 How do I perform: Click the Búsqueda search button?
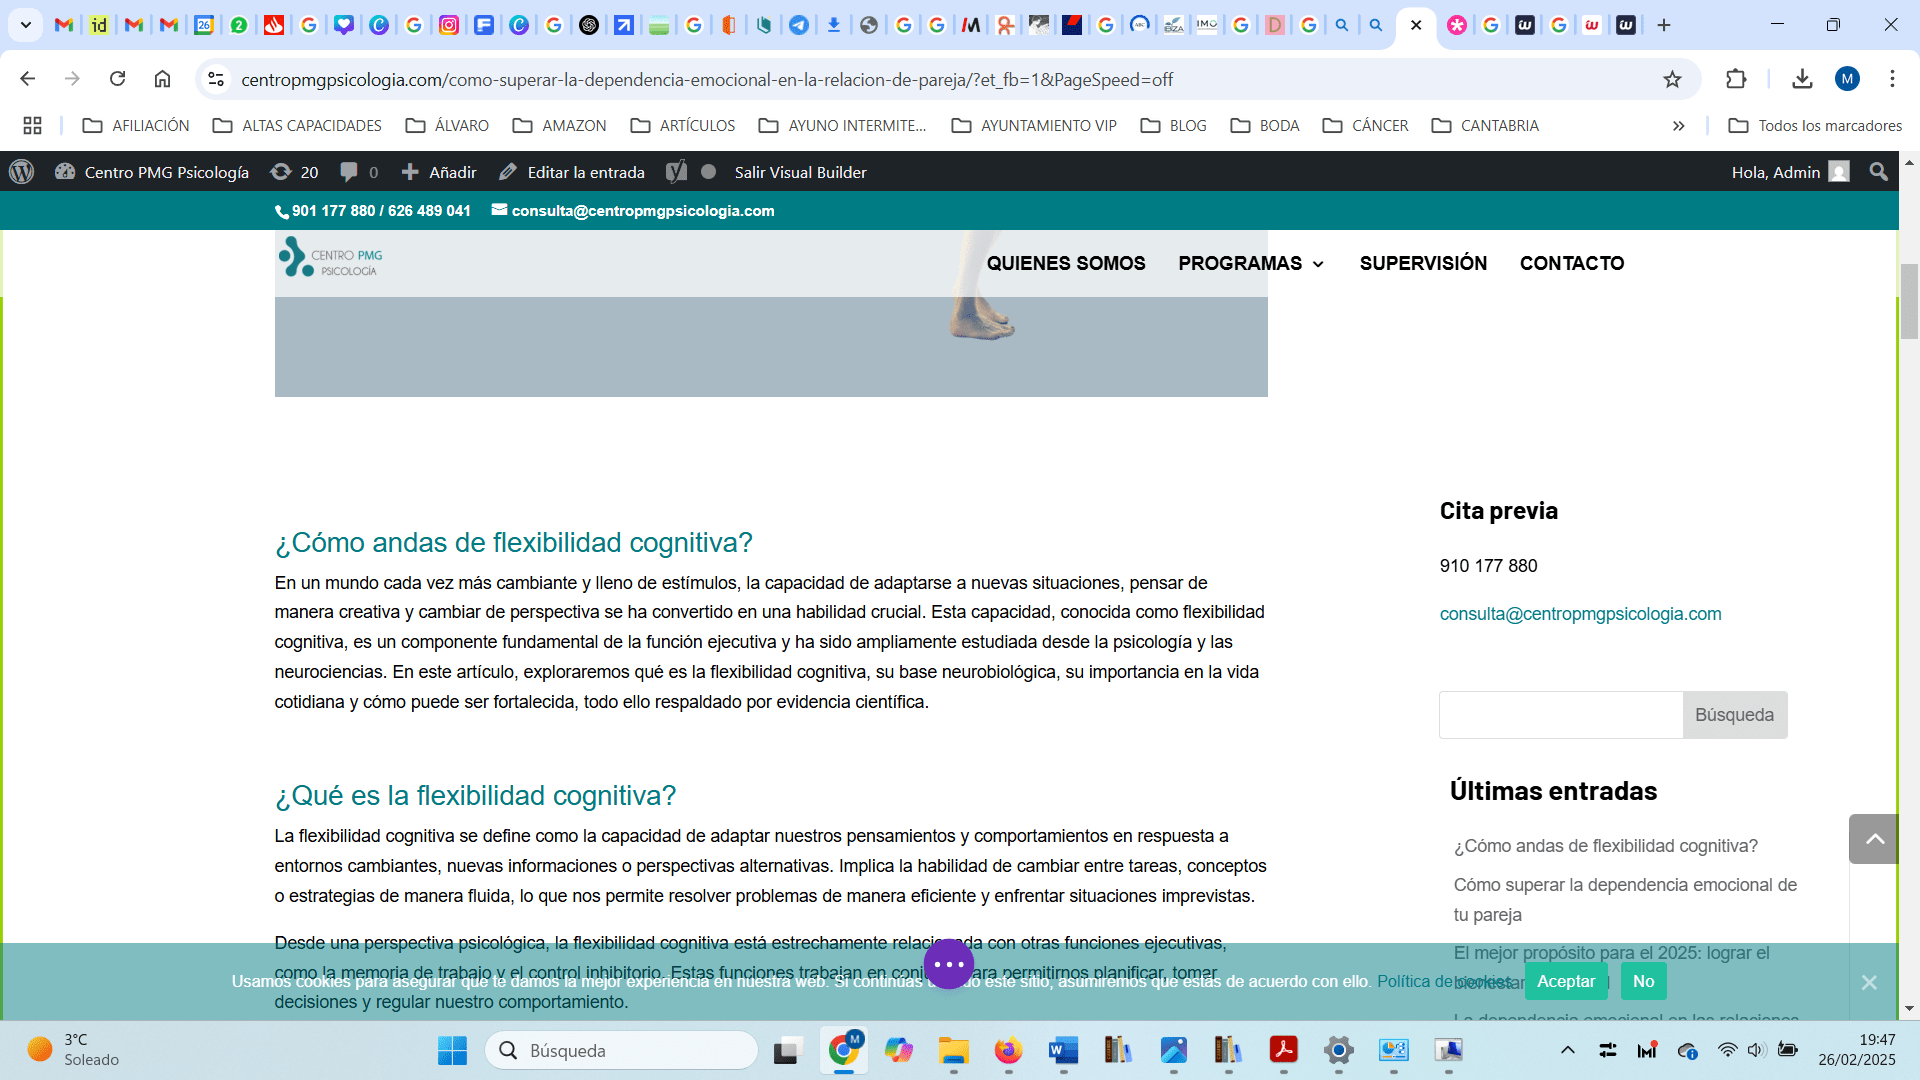[x=1734, y=715]
